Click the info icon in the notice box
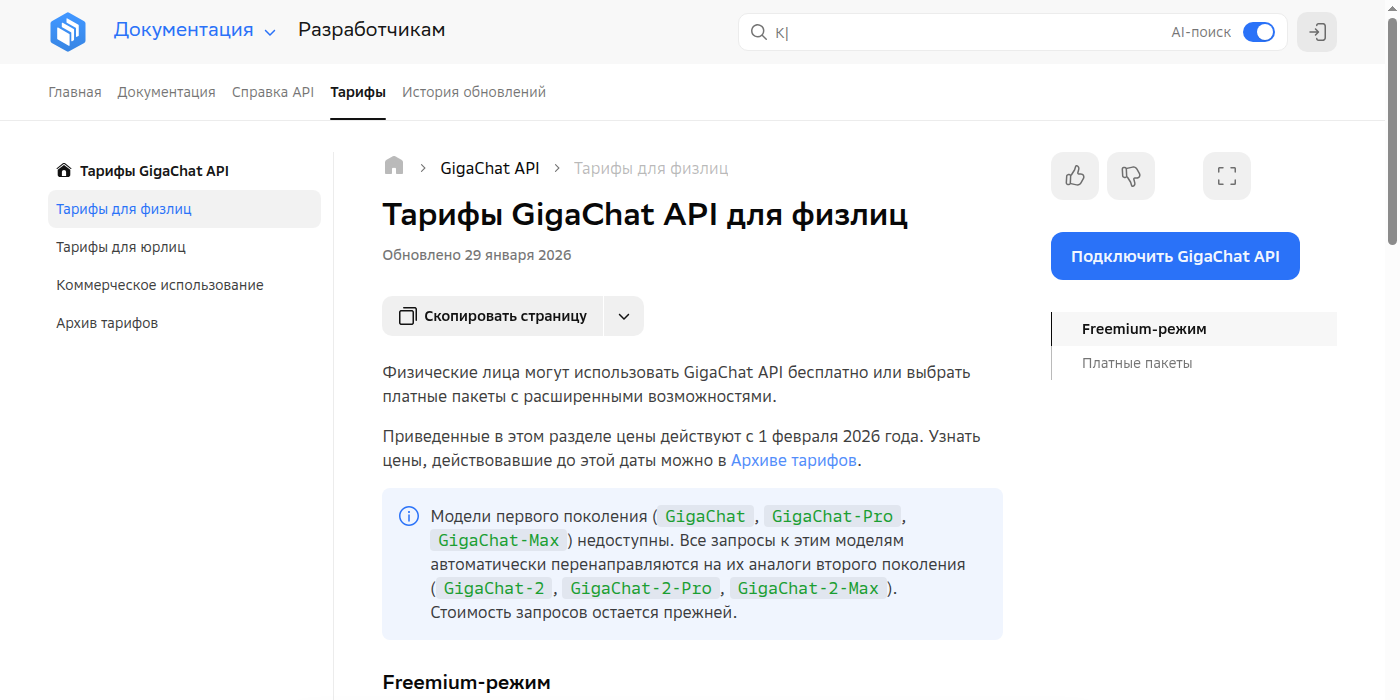1400x700 pixels. pyautogui.click(x=408, y=515)
